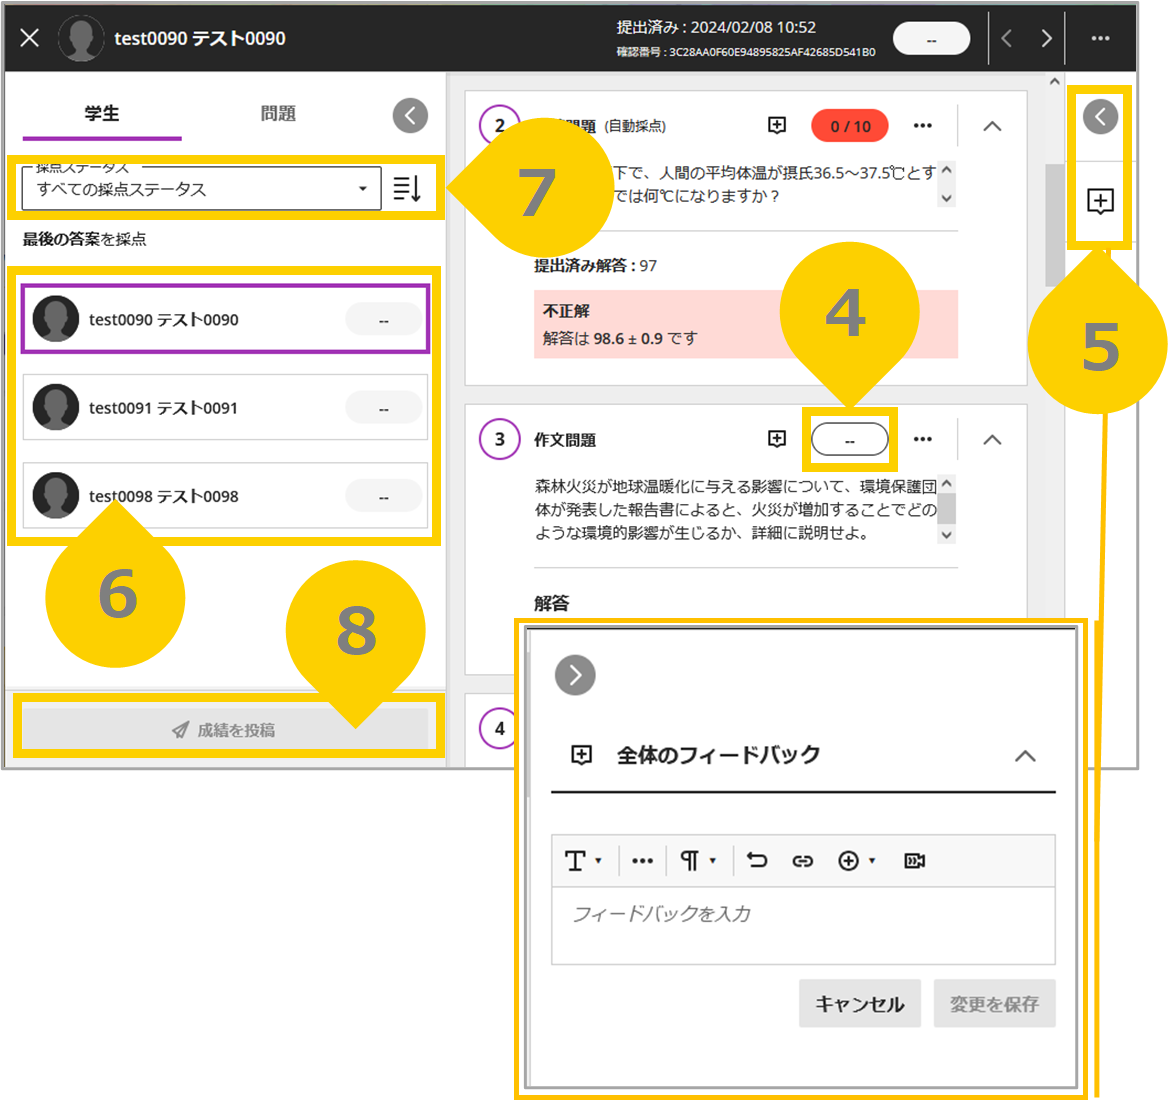
Task: Go to previous submission arrow
Action: pyautogui.click(x=1006, y=39)
